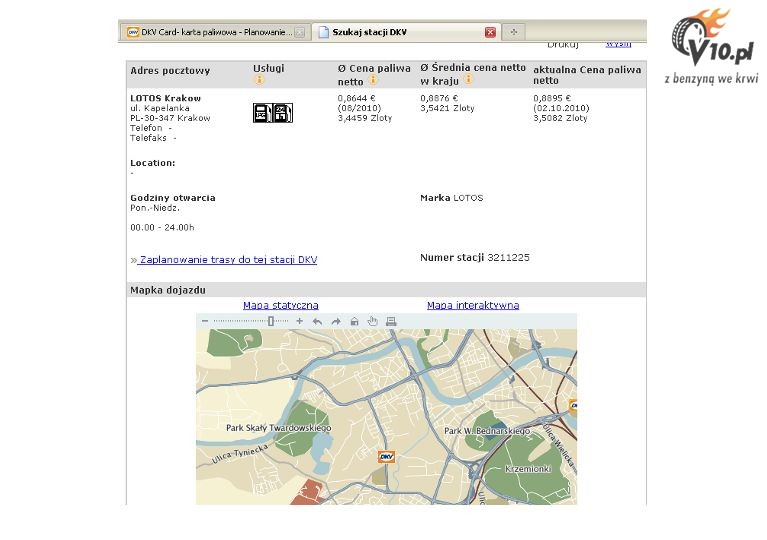Open the Mapa interaktywna link
This screenshot has height=540, width=767.
(473, 305)
